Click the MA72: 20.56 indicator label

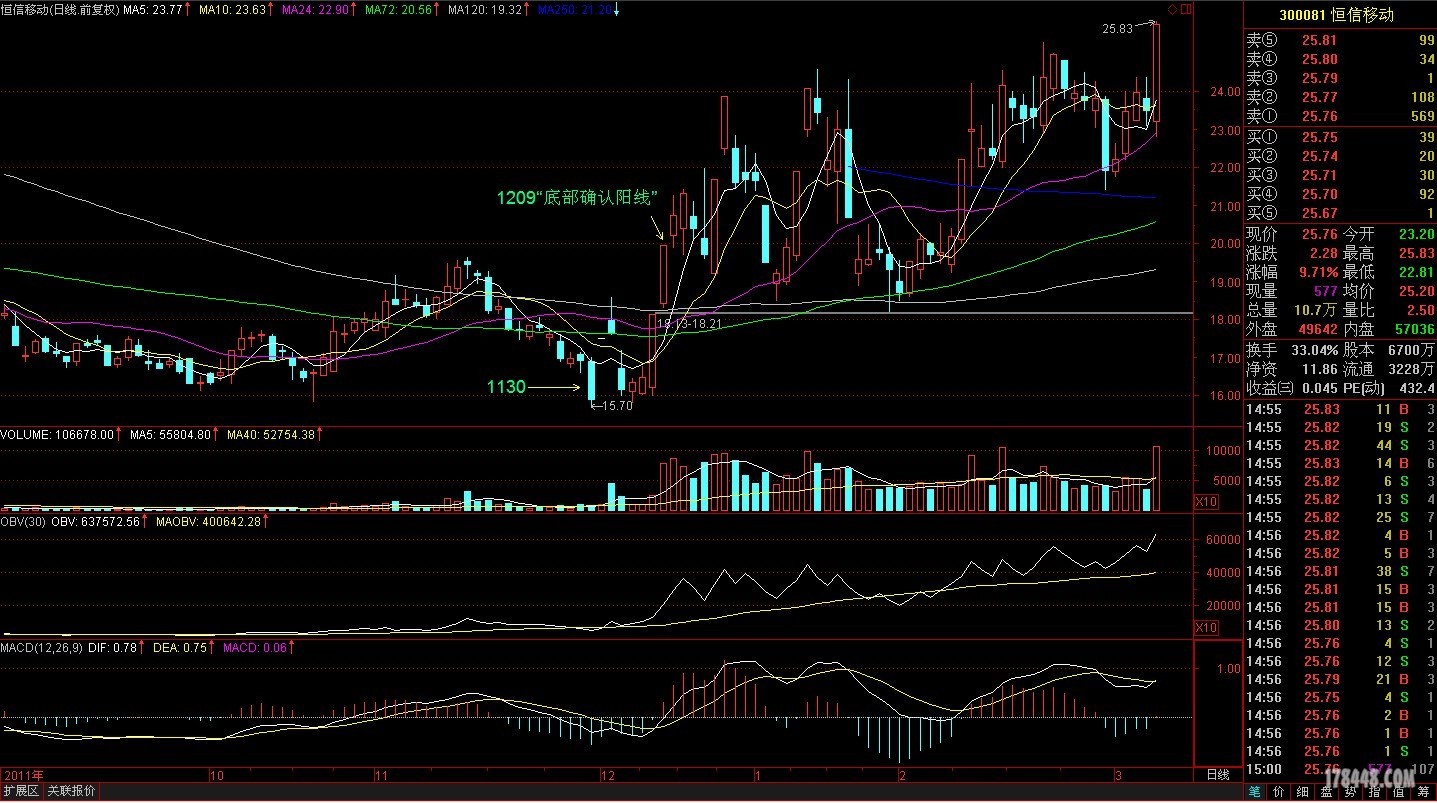(397, 9)
